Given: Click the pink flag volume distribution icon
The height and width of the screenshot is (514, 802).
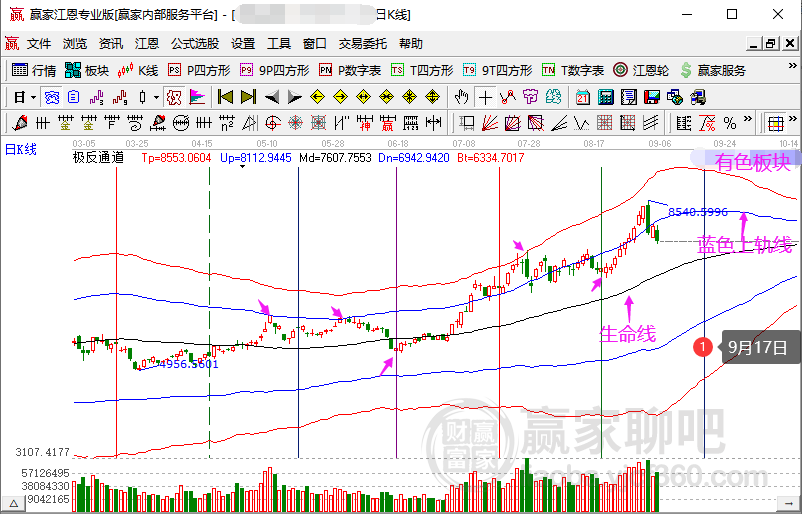Looking at the screenshot, I should (197, 97).
